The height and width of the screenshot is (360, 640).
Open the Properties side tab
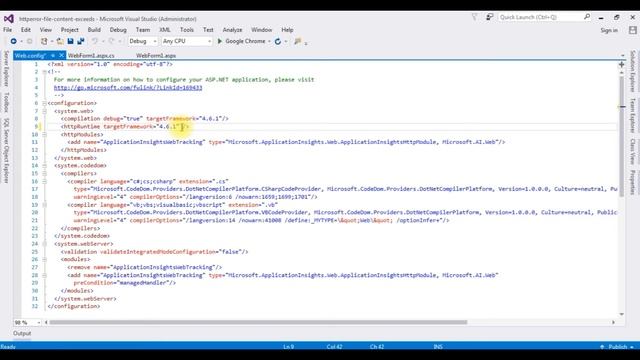tap(632, 182)
